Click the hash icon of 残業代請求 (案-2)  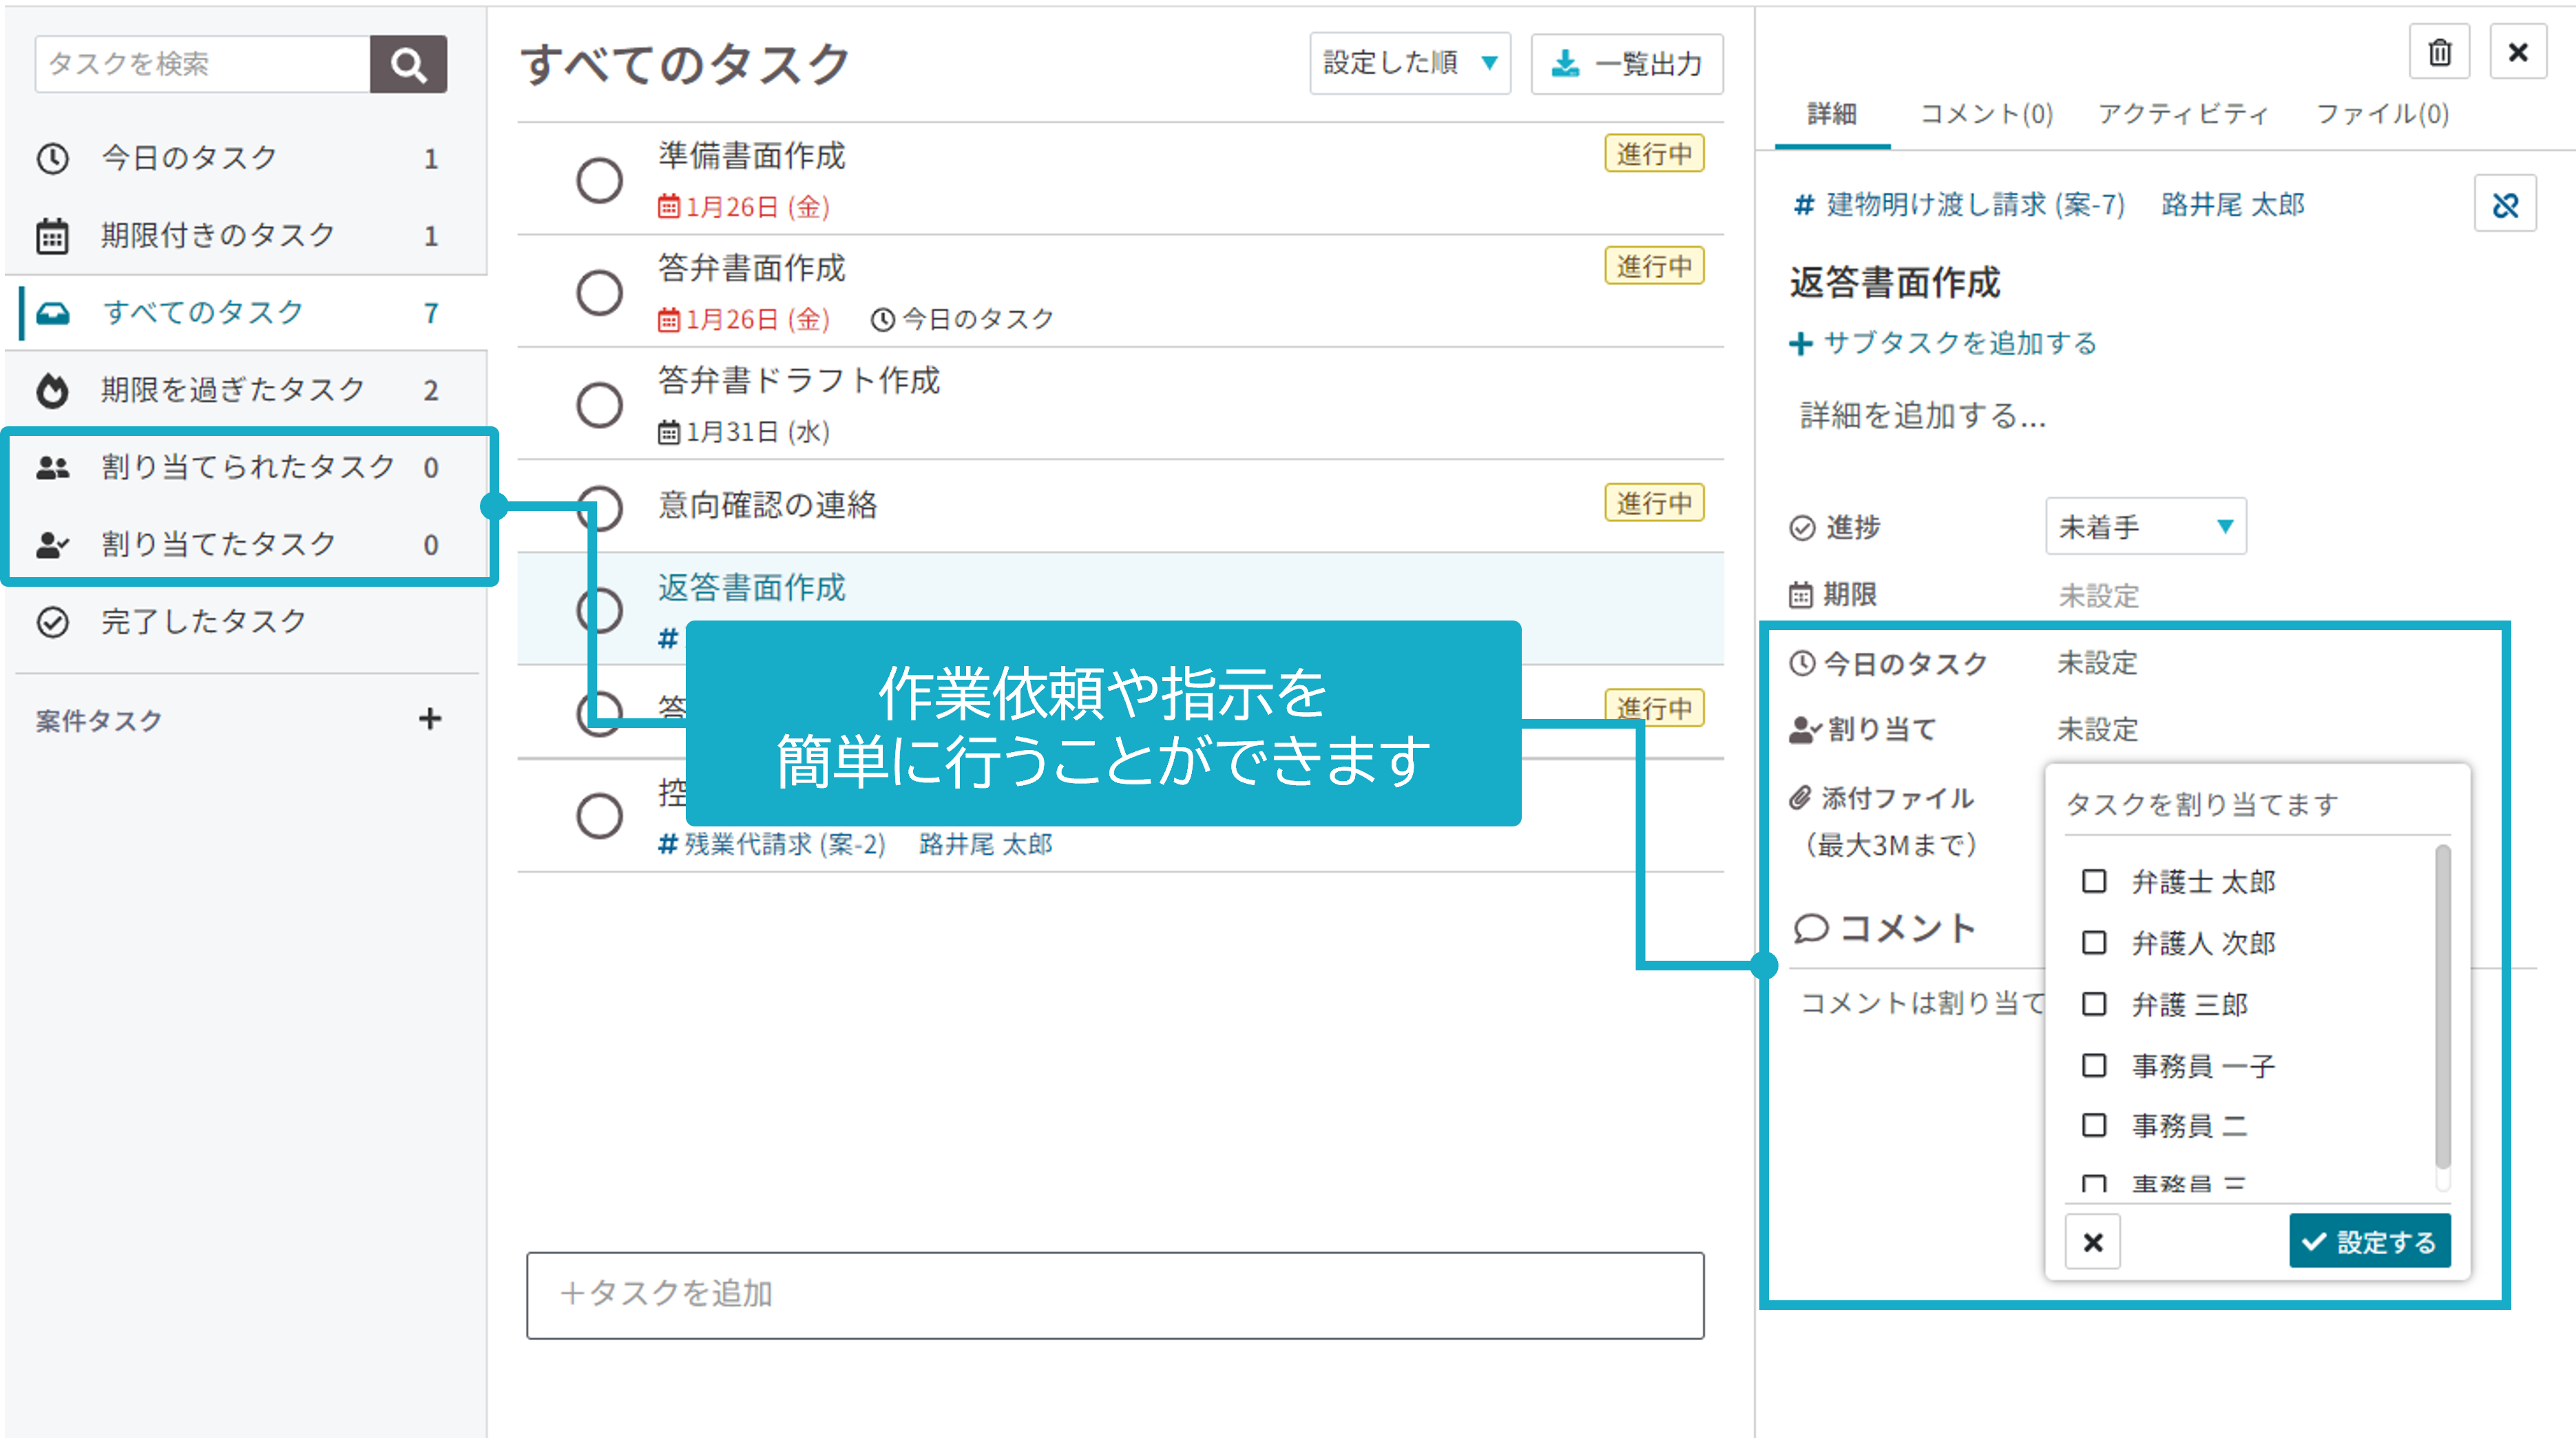coord(667,844)
